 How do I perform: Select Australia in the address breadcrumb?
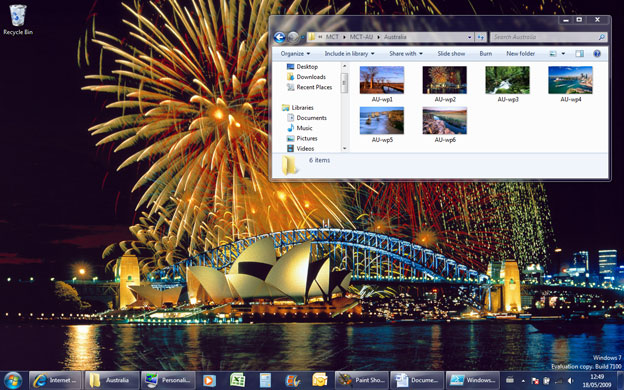click(395, 37)
